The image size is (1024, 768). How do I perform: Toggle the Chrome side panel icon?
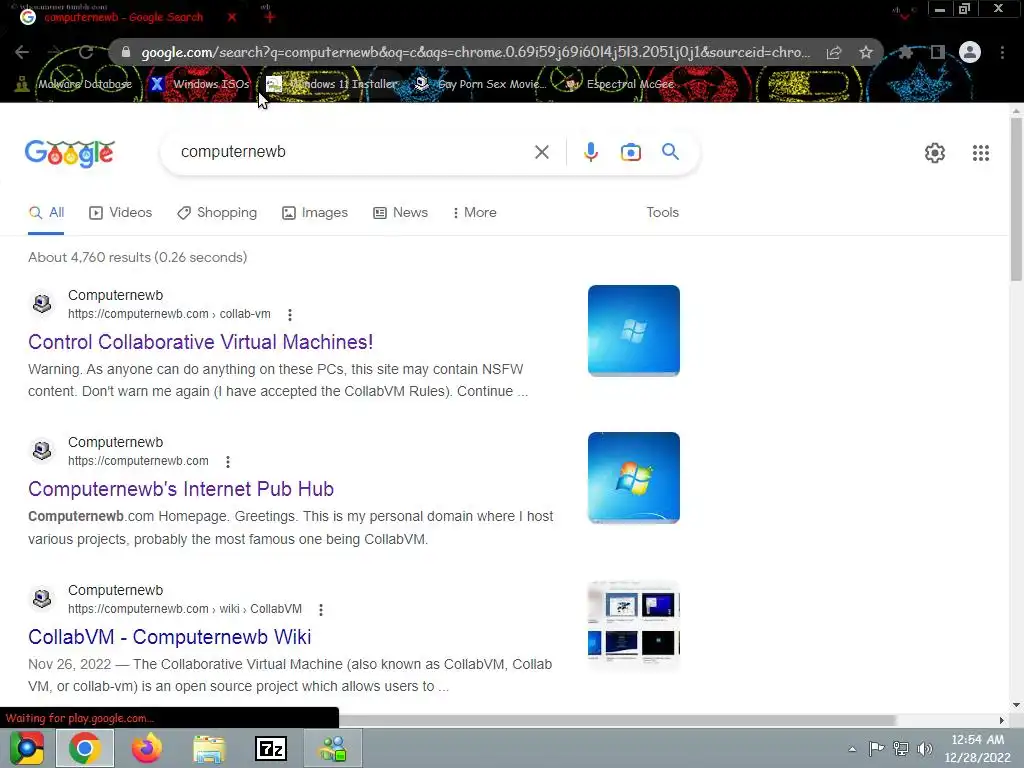(938, 52)
